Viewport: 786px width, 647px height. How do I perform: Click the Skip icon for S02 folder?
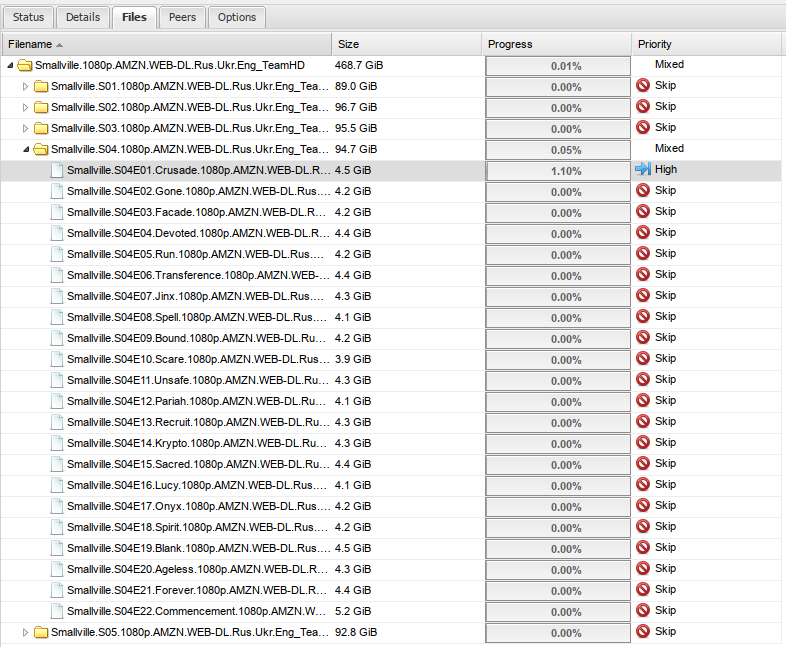tap(643, 106)
